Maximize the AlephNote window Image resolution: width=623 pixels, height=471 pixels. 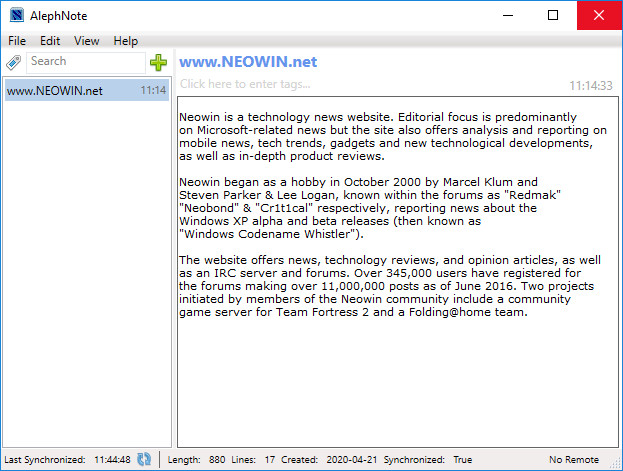[x=553, y=15]
